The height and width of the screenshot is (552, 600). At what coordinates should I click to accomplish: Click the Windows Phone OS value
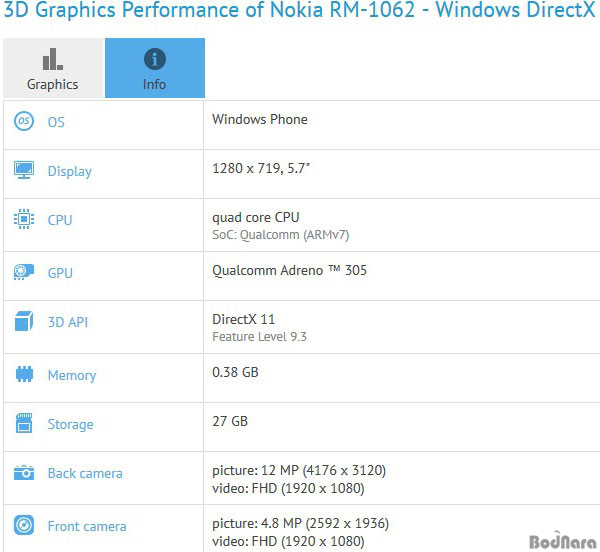260,119
